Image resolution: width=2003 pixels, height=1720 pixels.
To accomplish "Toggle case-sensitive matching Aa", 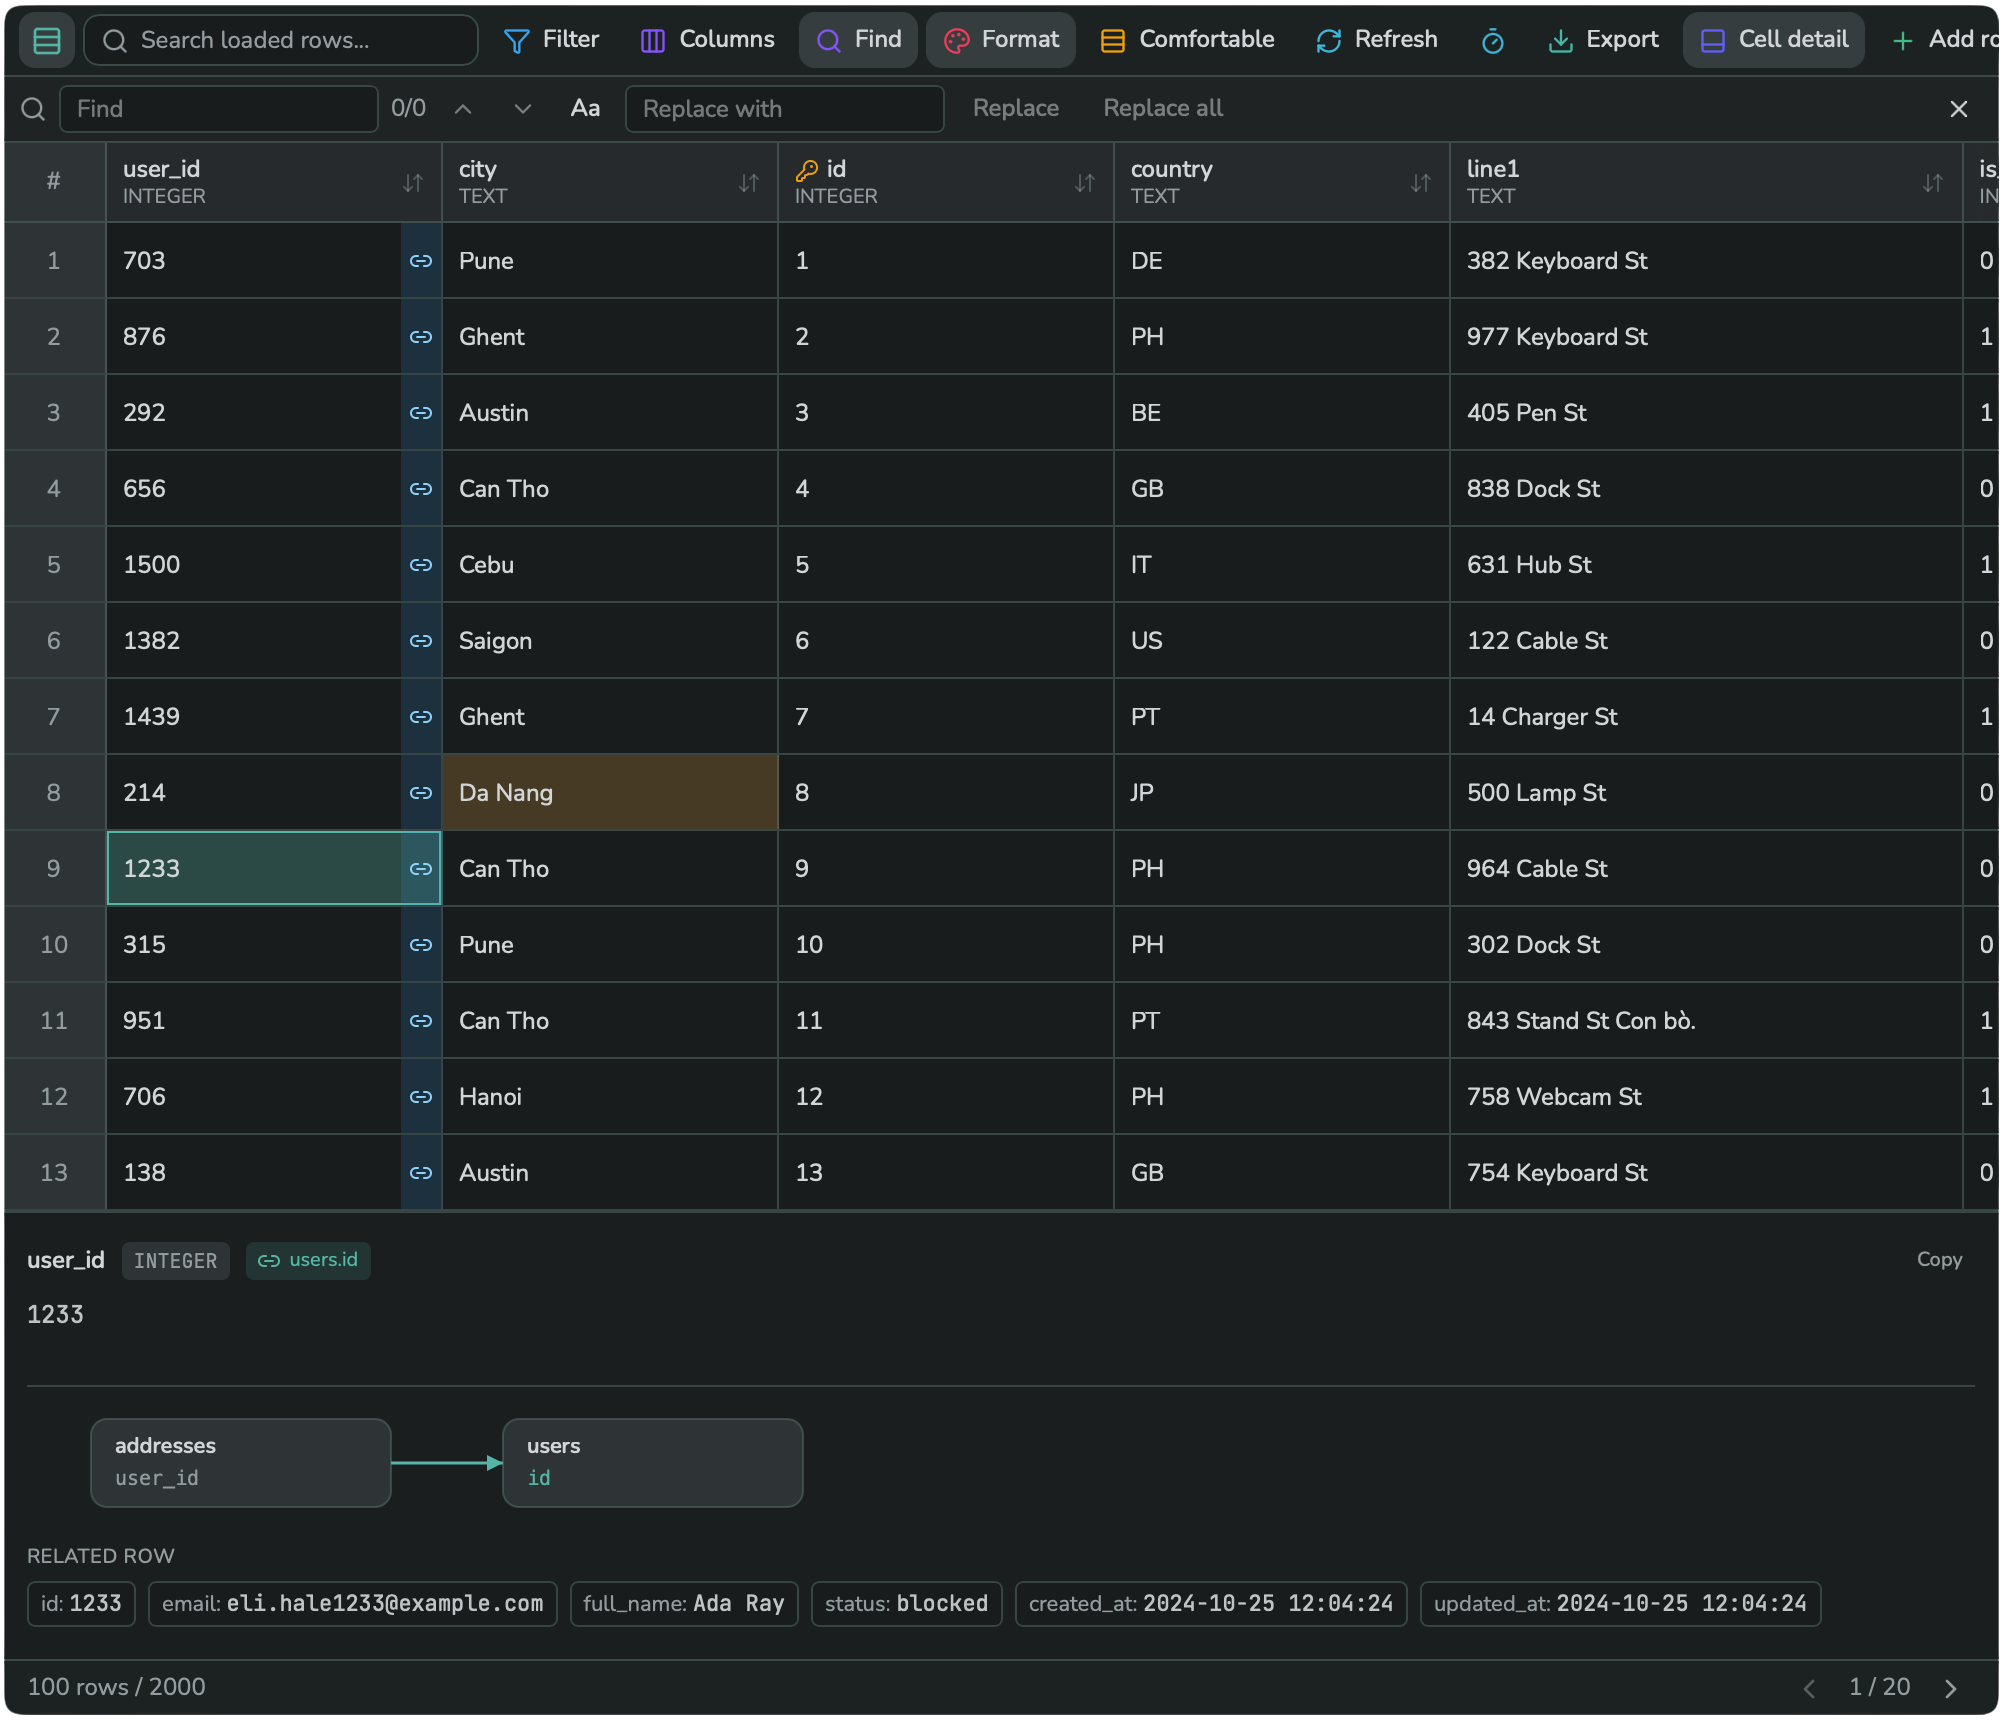I will click(x=585, y=109).
